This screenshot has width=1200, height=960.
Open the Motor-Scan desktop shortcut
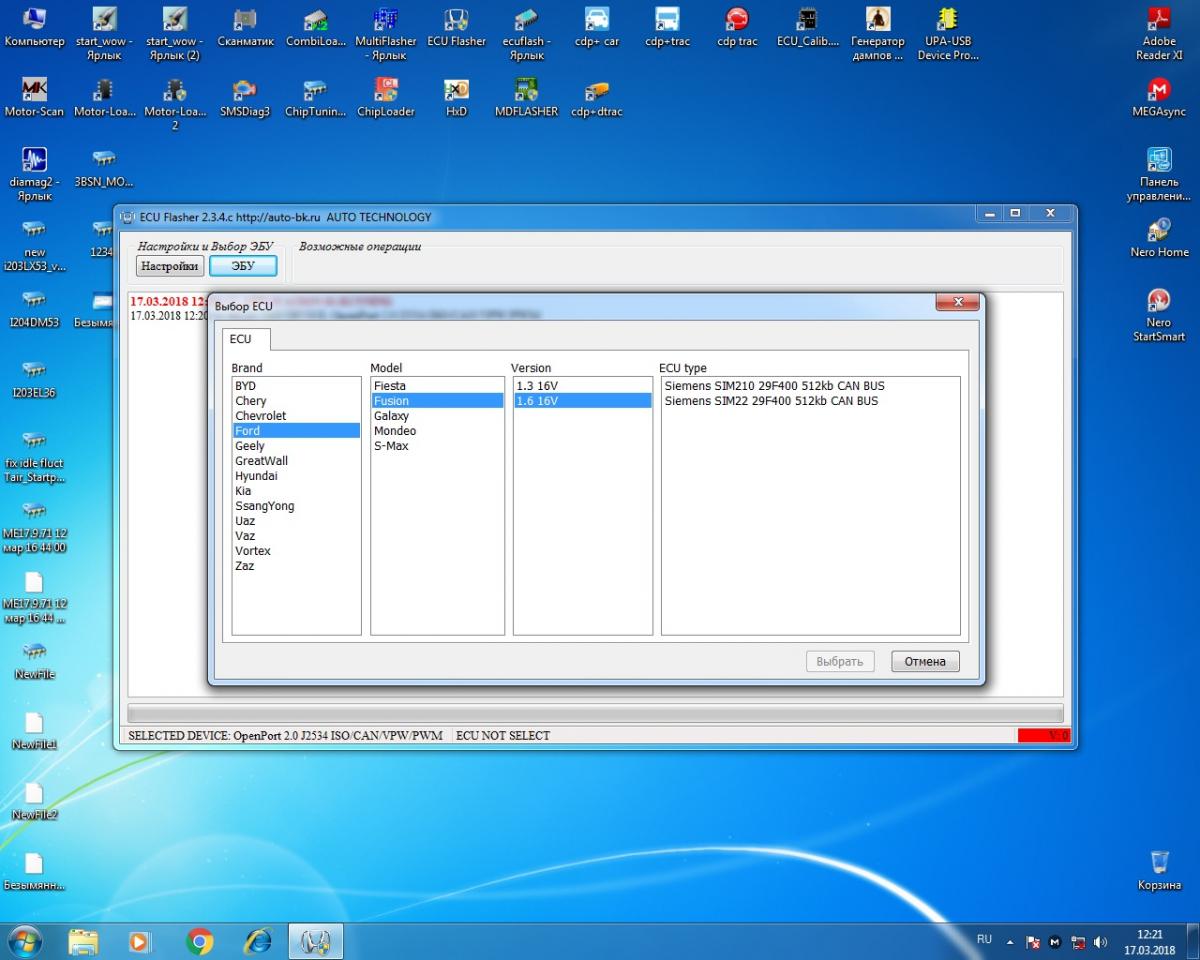pos(34,97)
